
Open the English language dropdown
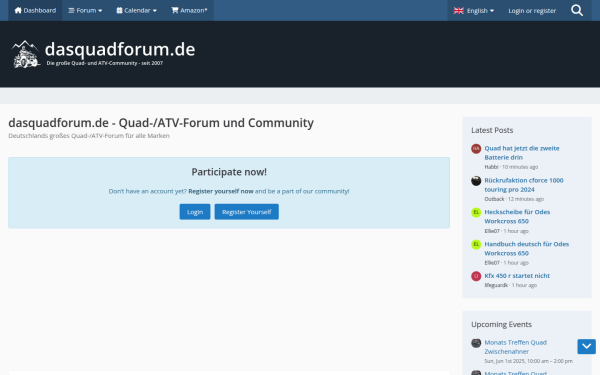(x=473, y=11)
